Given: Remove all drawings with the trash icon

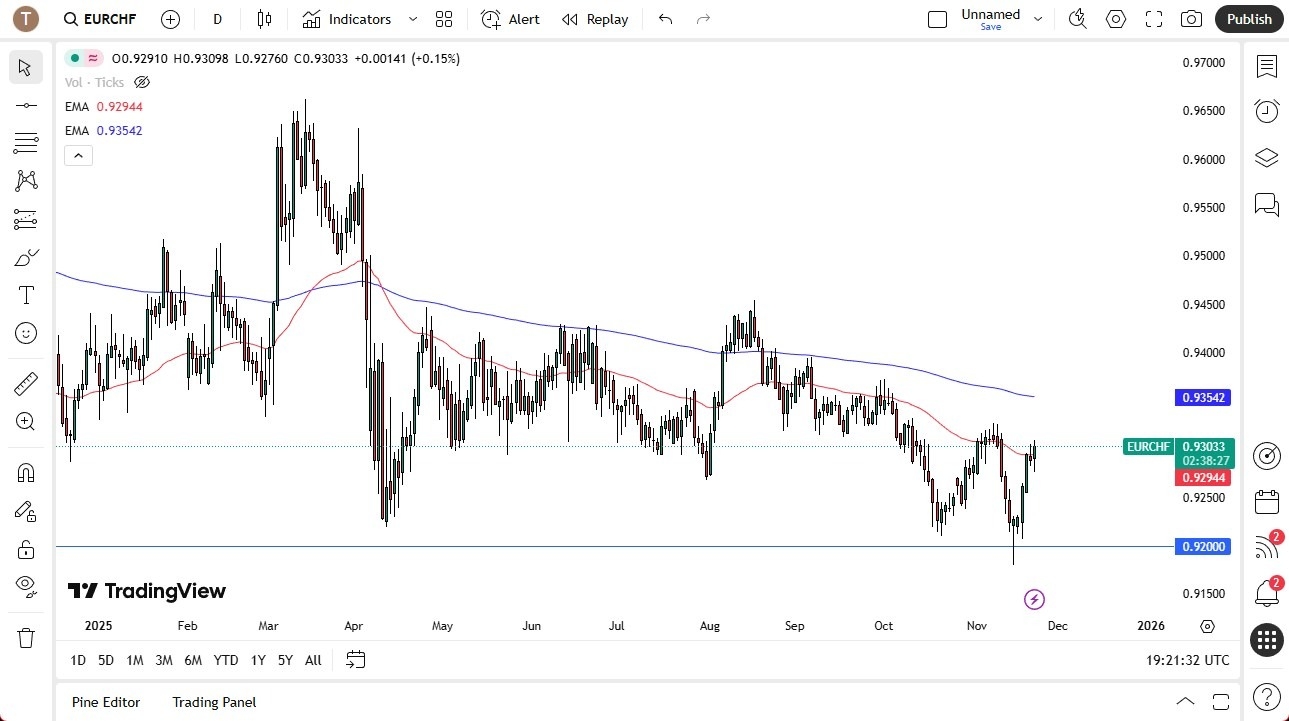Looking at the screenshot, I should tap(25, 637).
